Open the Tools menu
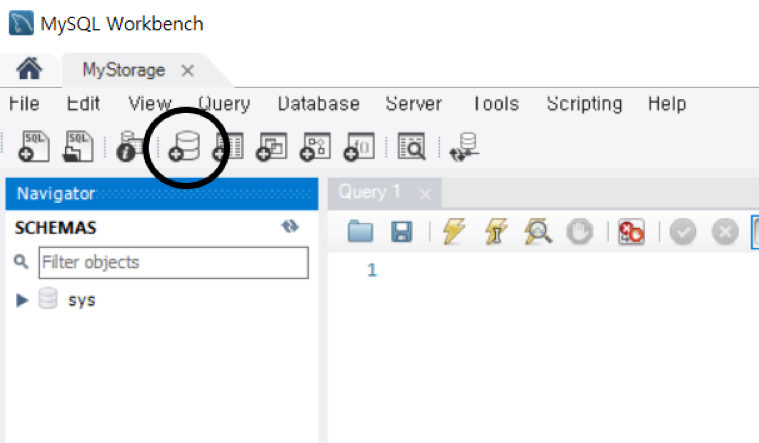 pyautogui.click(x=496, y=104)
